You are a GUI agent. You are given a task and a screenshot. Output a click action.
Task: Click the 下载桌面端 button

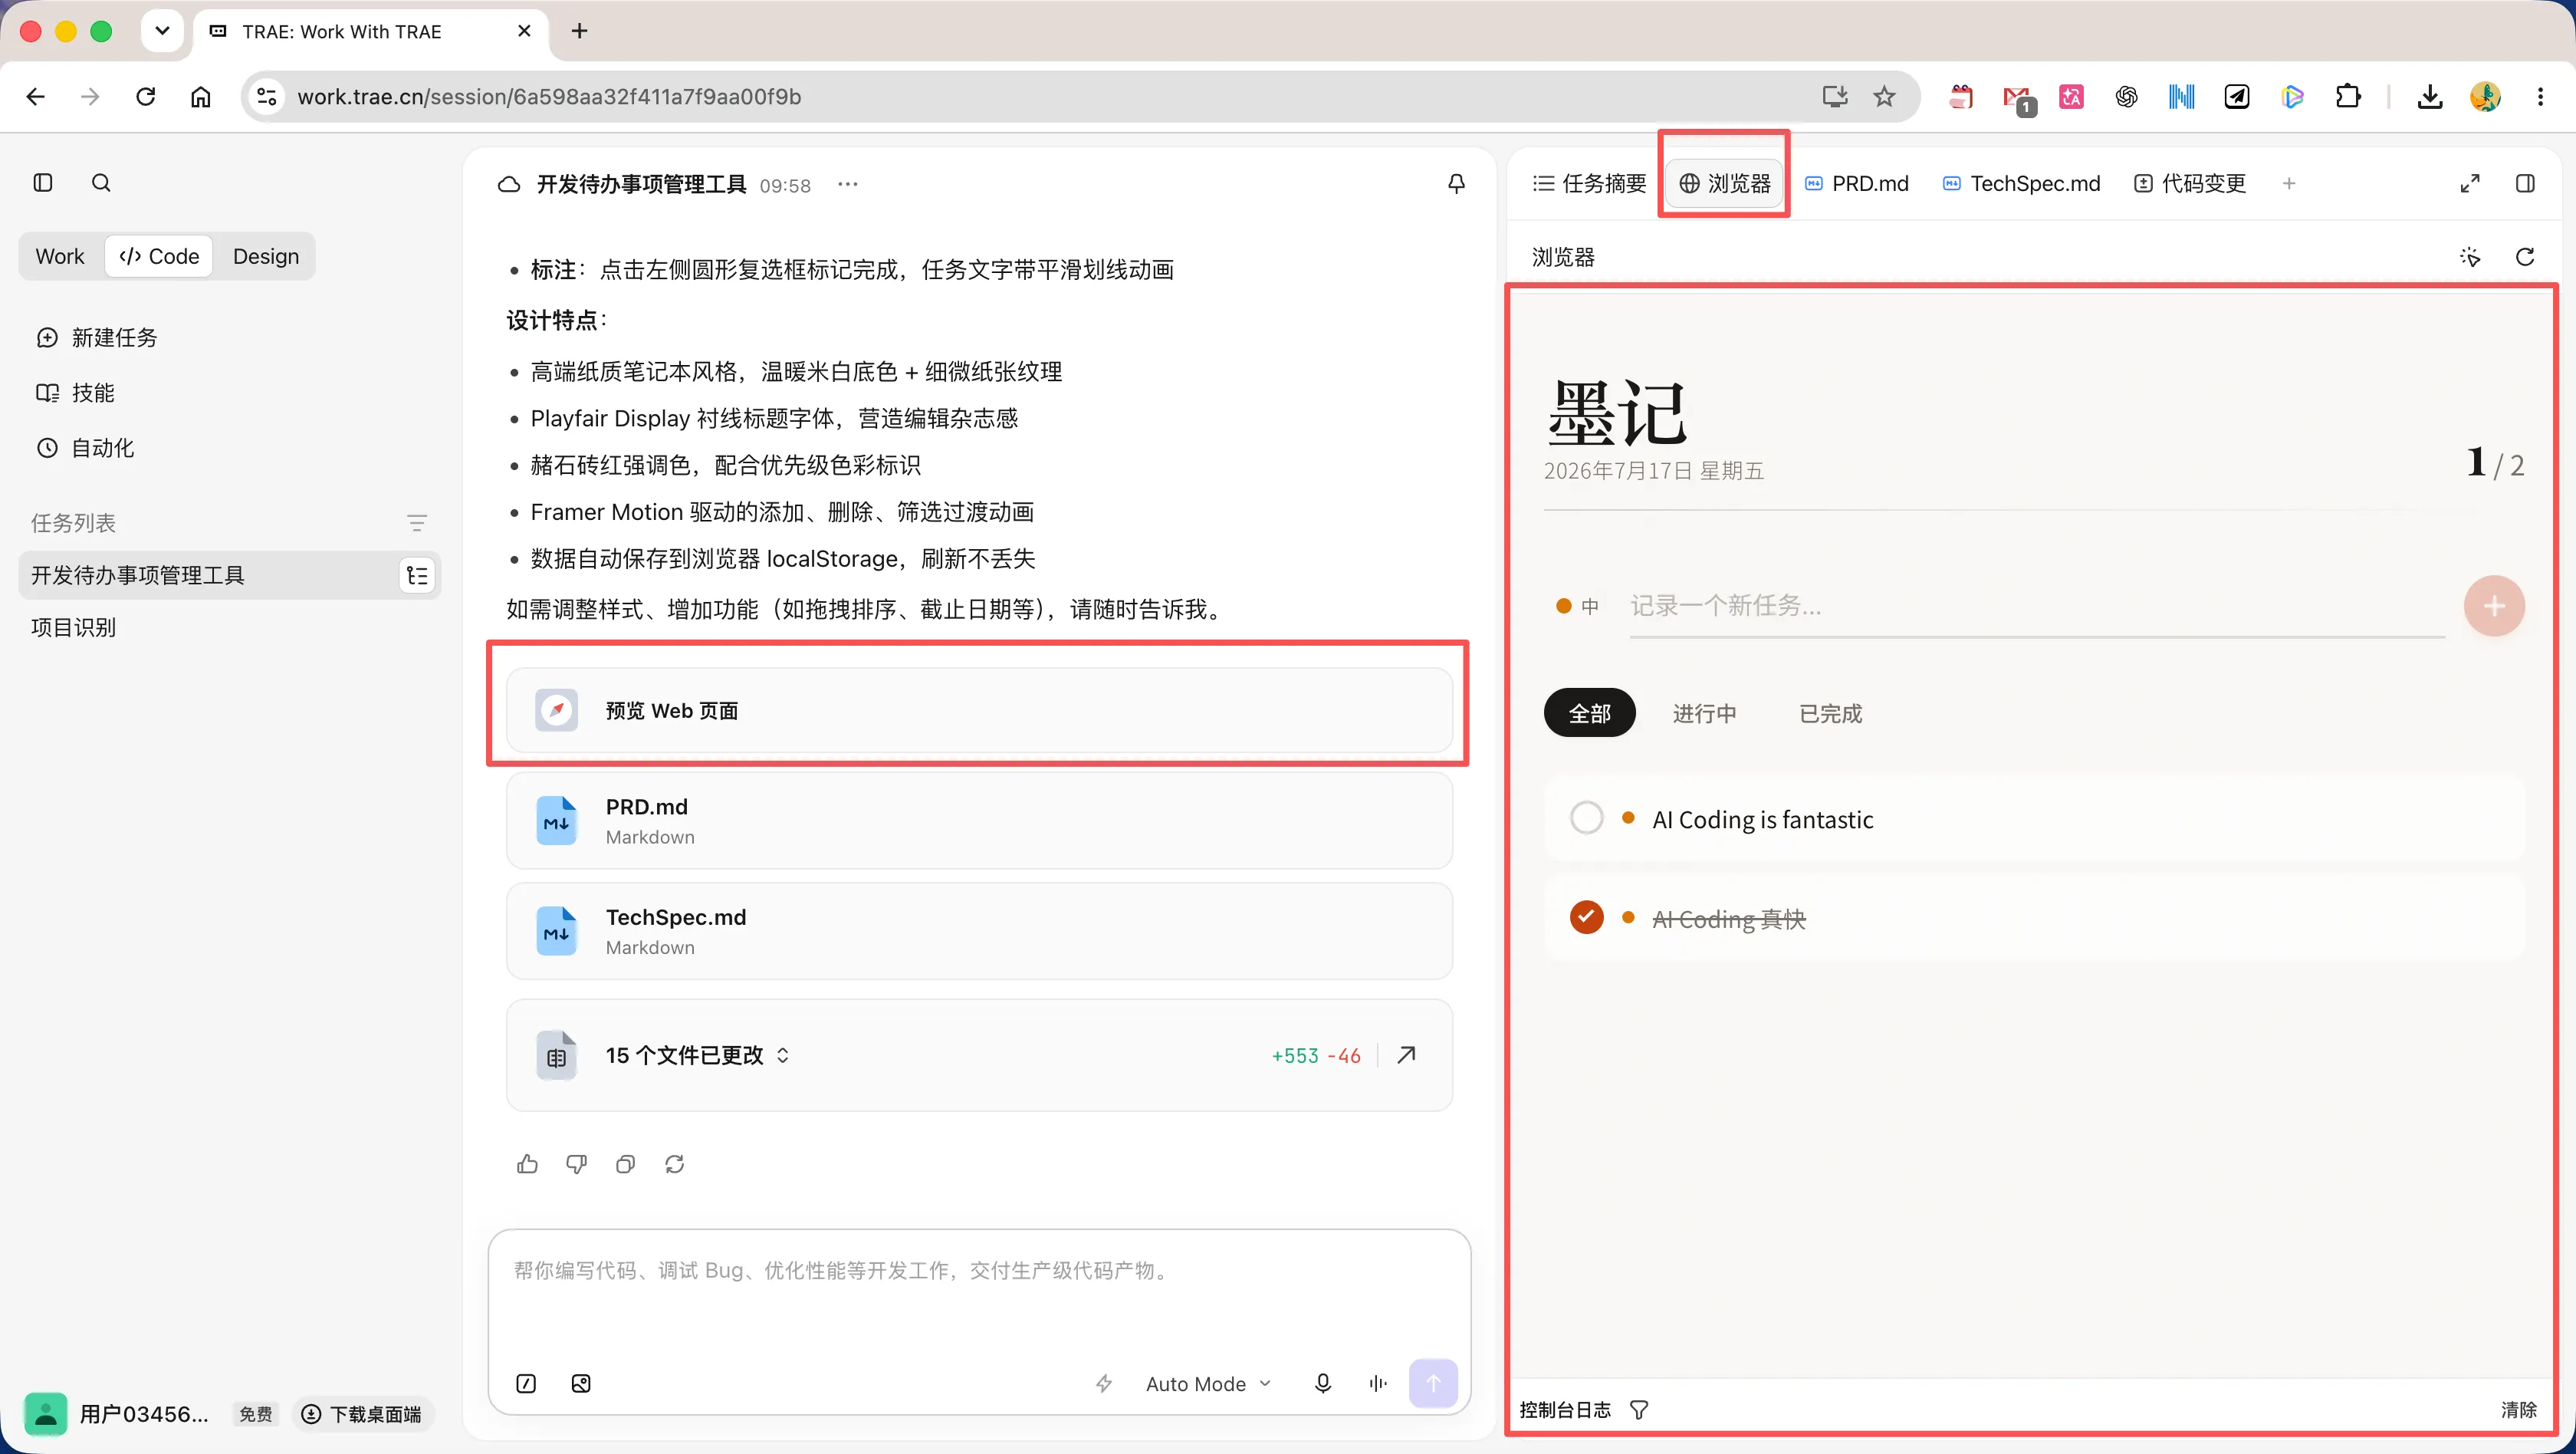coord(363,1414)
